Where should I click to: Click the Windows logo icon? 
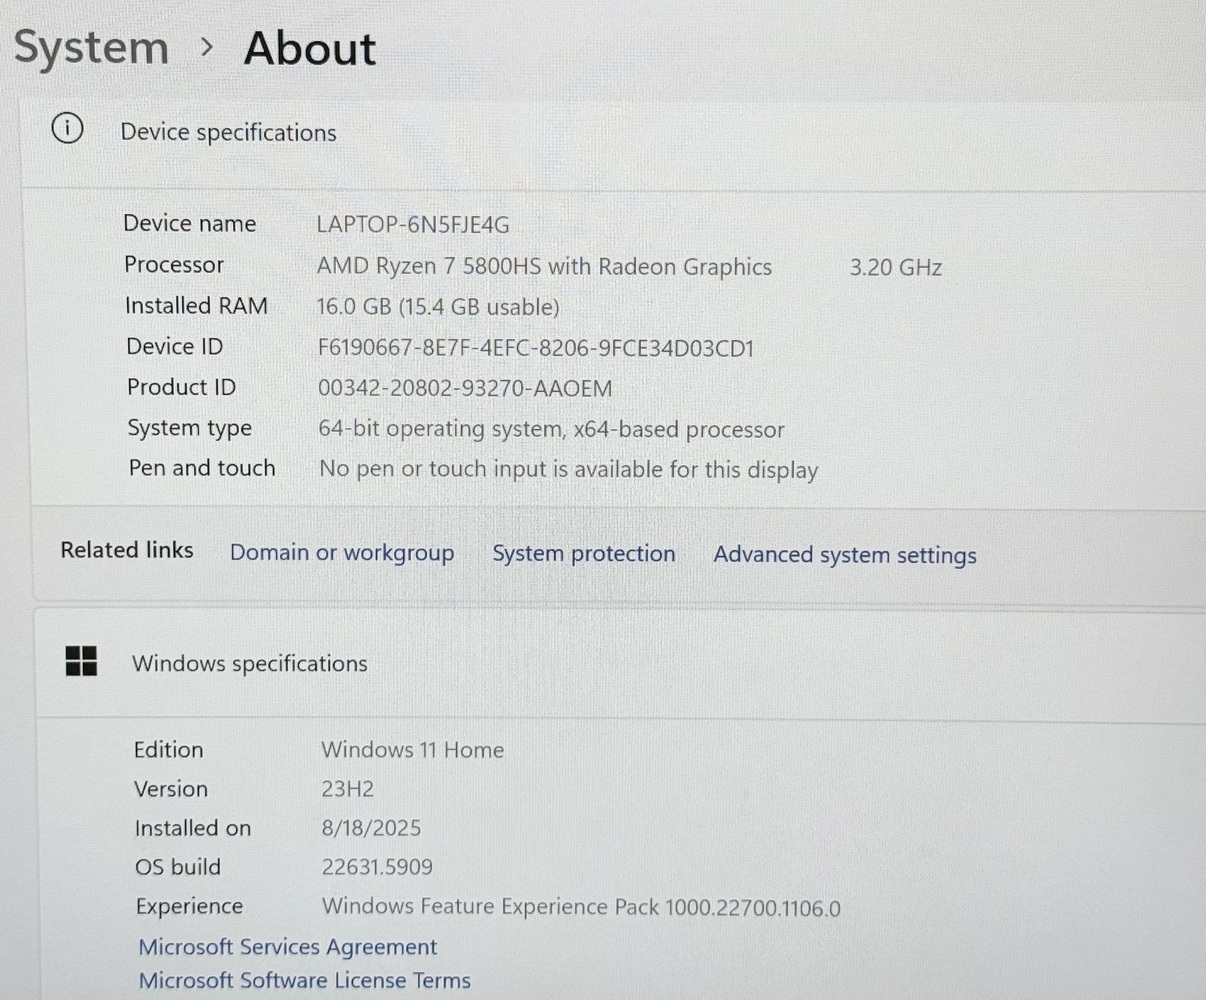[81, 661]
